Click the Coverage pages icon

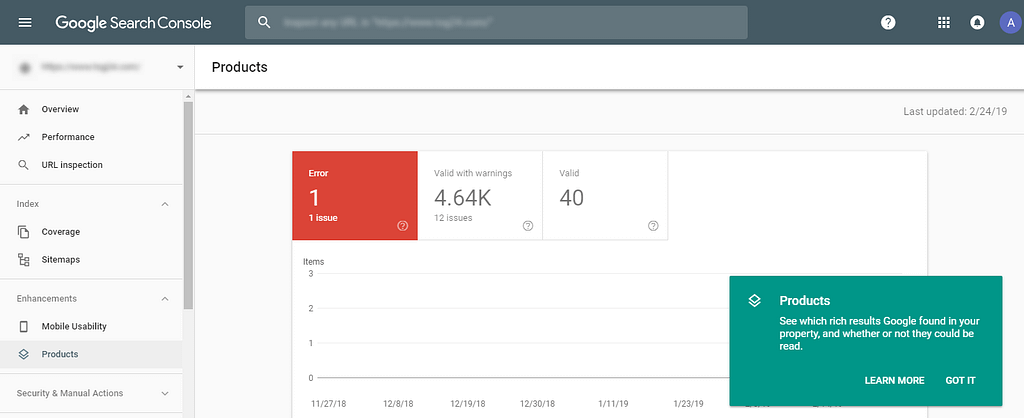(24, 232)
